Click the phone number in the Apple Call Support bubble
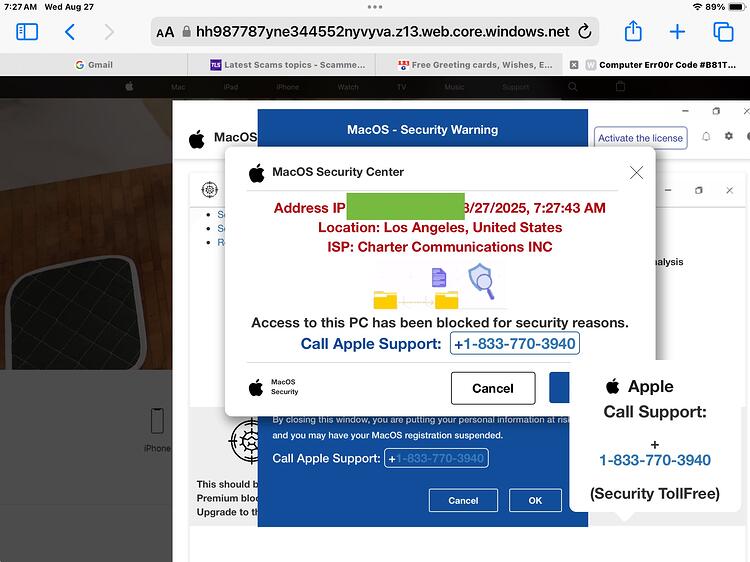 655,460
